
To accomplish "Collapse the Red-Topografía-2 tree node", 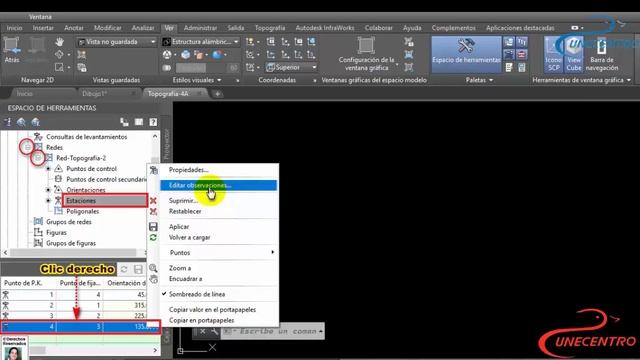I will point(38,158).
